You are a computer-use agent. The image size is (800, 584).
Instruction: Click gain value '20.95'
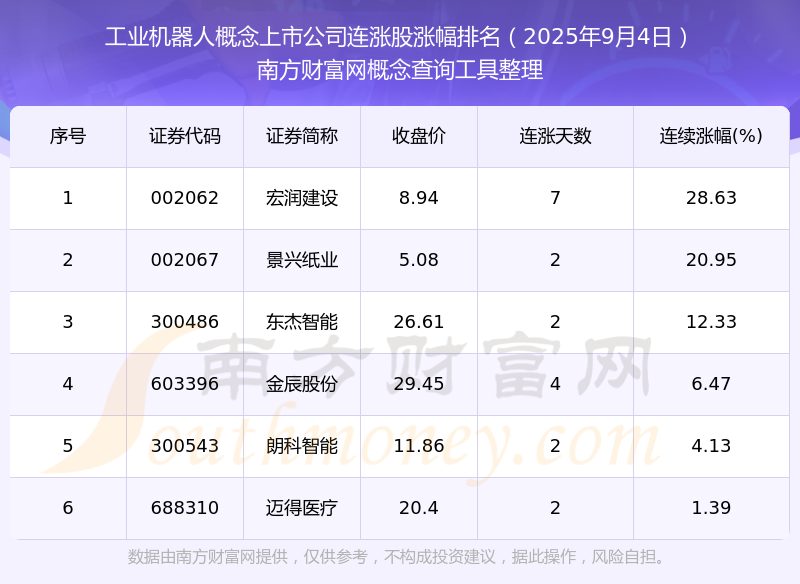coord(711,260)
